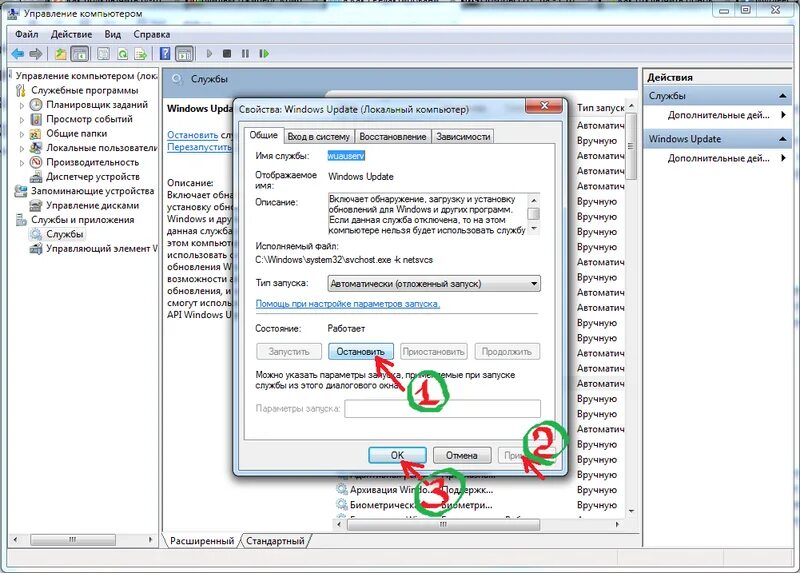800x573 pixels.
Task: Click the Службы gear icon in tree
Action: [x=36, y=234]
